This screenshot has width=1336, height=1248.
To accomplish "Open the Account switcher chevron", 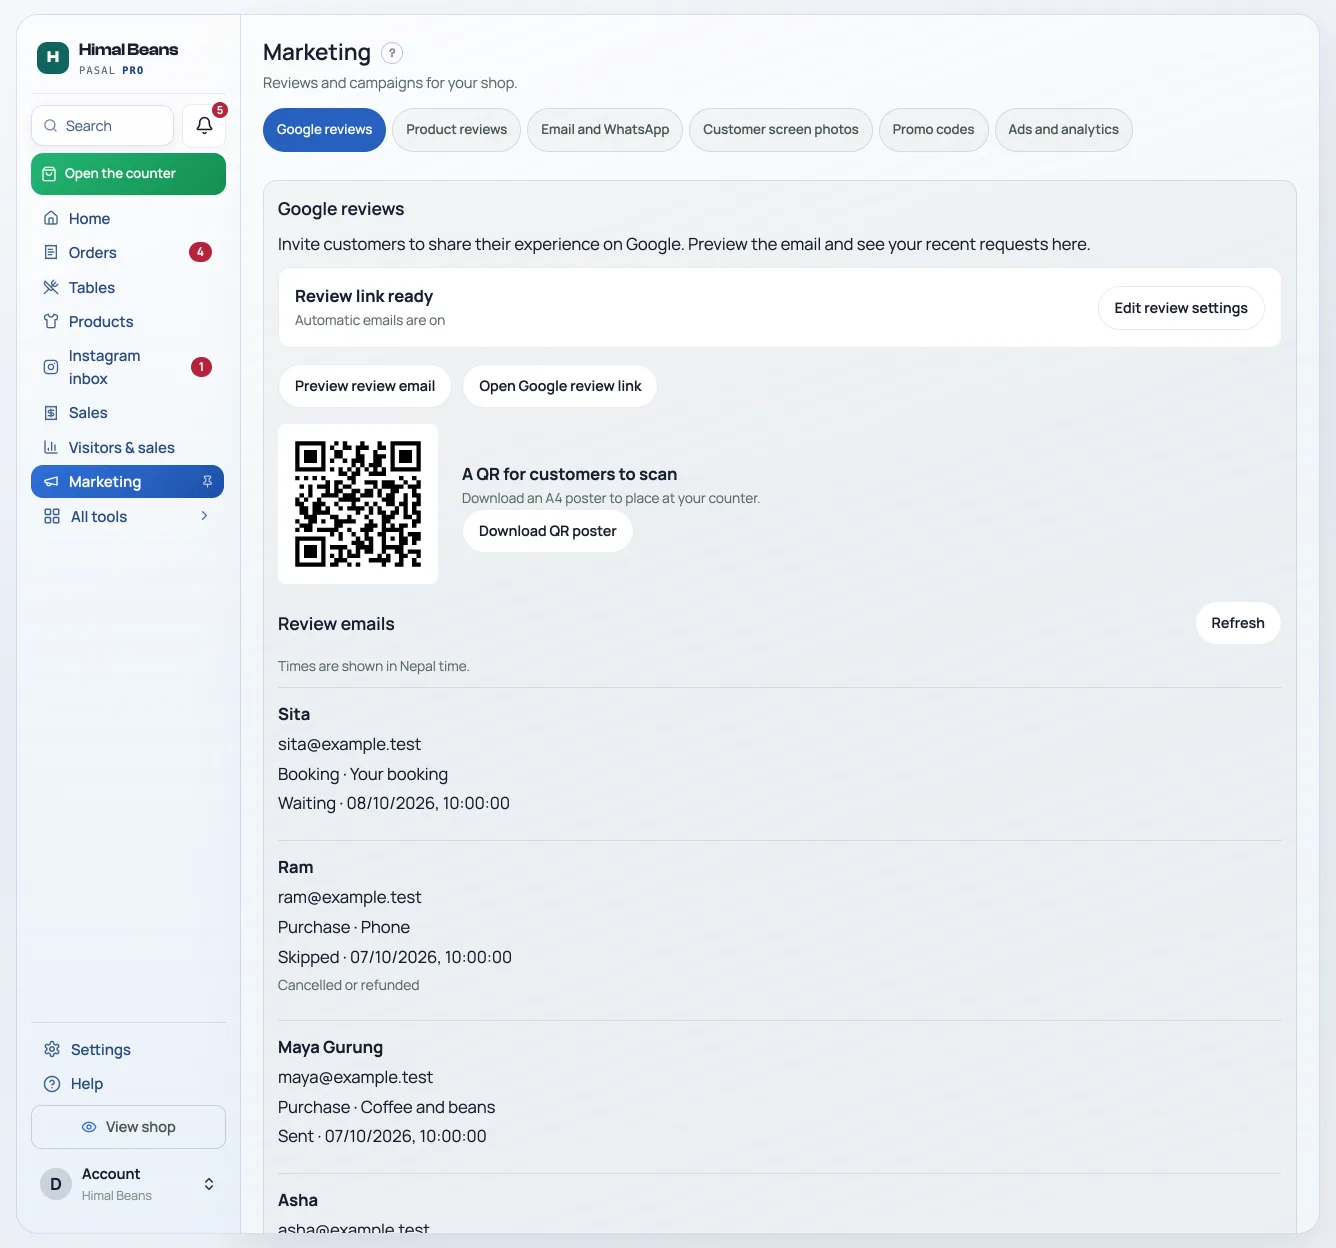I will [x=209, y=1184].
